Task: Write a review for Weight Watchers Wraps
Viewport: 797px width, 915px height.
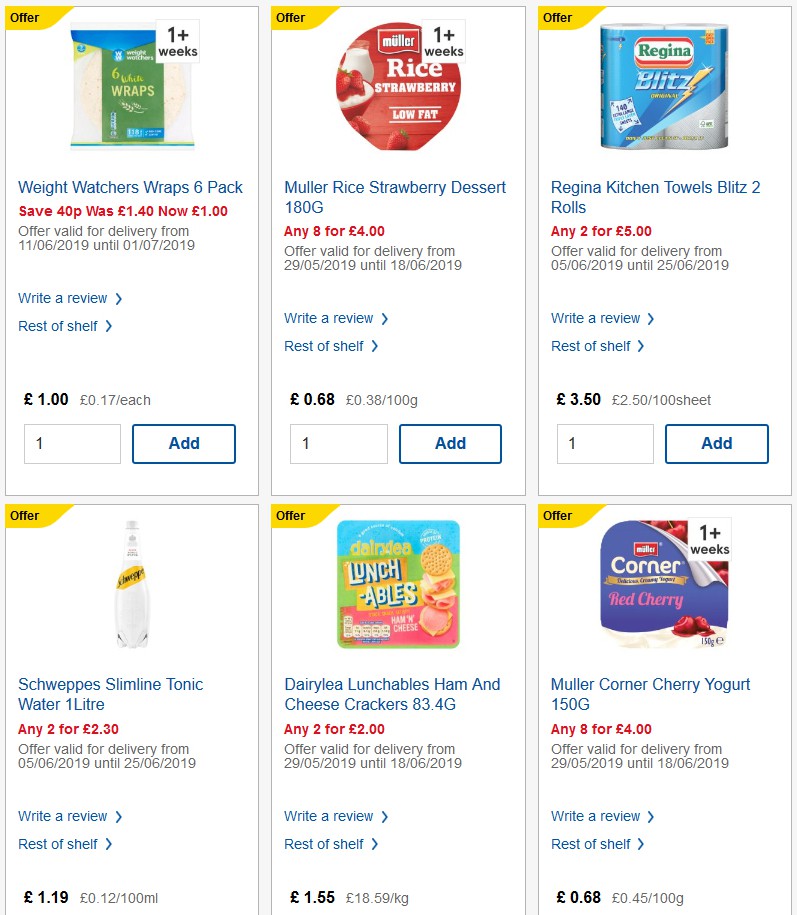Action: [63, 298]
